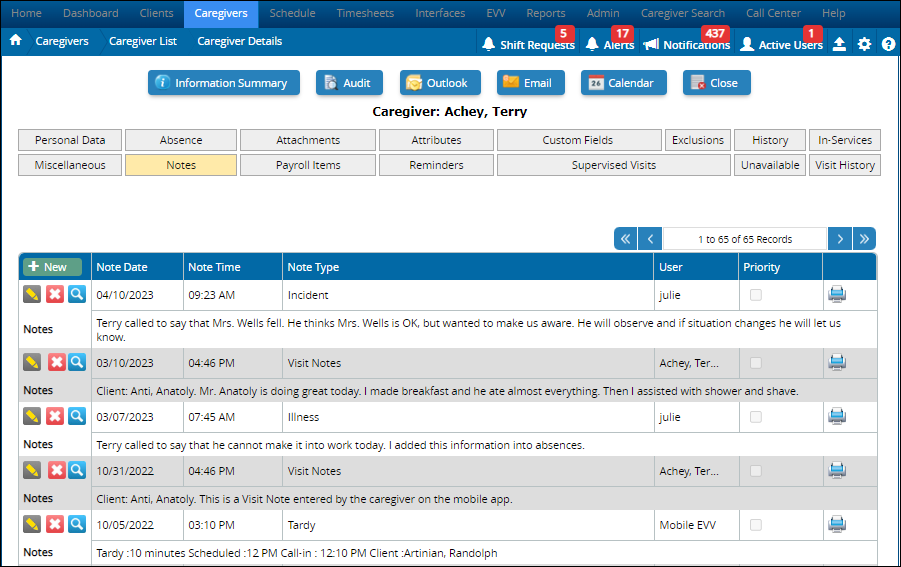Click the Close button
The height and width of the screenshot is (567, 901).
pos(717,83)
